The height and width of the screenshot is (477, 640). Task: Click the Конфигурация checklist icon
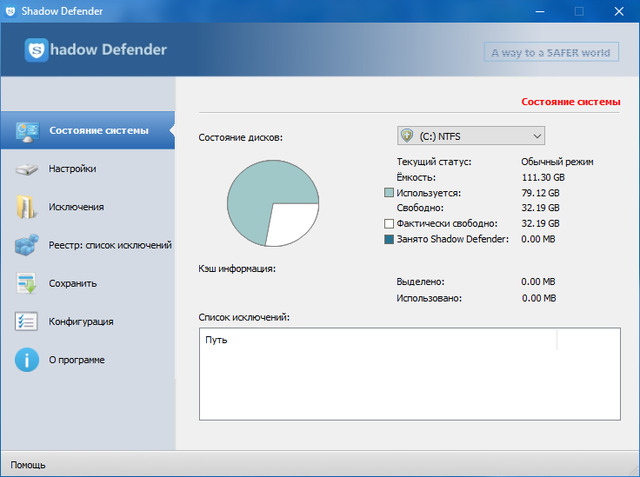coord(26,321)
